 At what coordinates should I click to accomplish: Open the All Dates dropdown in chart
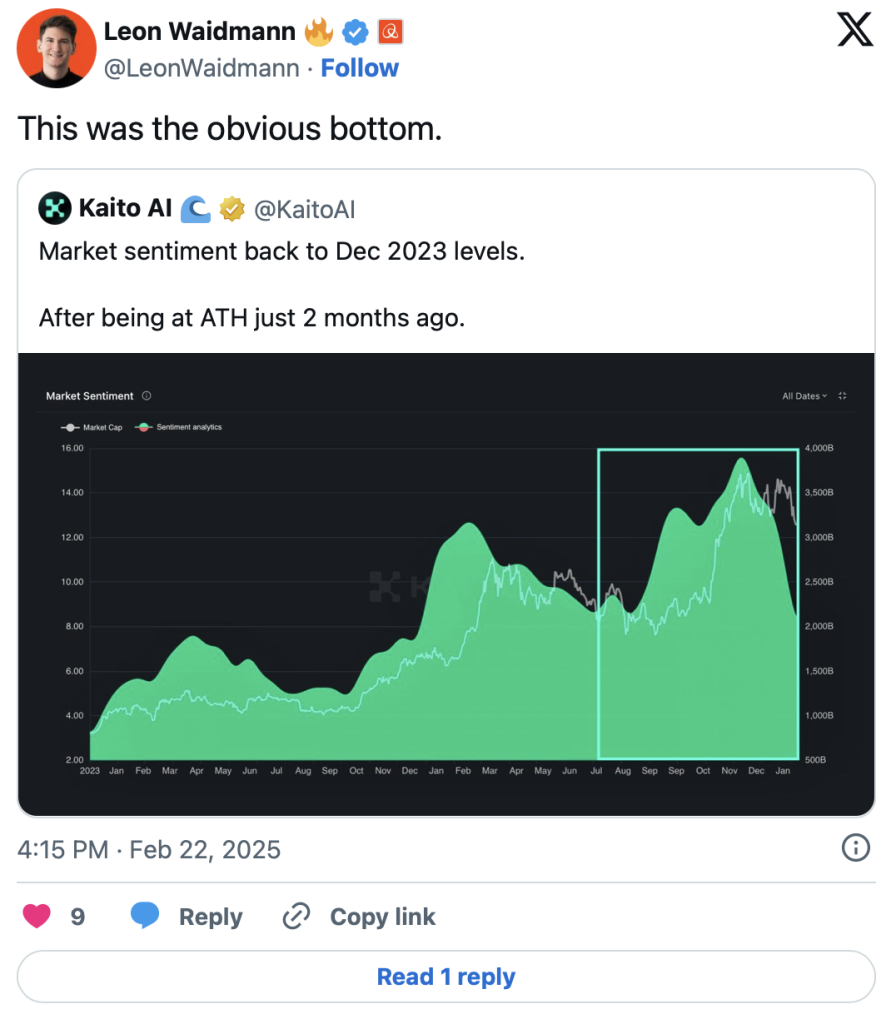click(804, 396)
